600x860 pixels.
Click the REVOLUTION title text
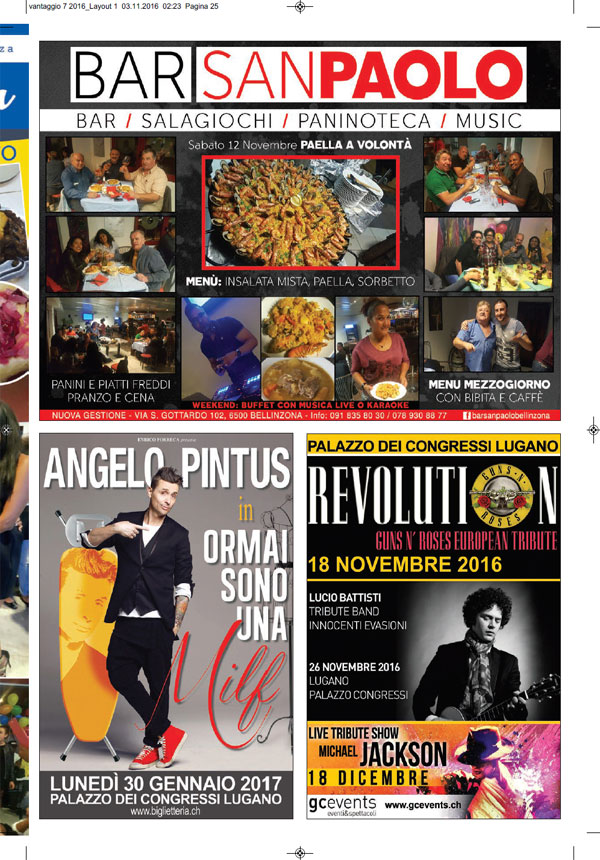[x=433, y=496]
